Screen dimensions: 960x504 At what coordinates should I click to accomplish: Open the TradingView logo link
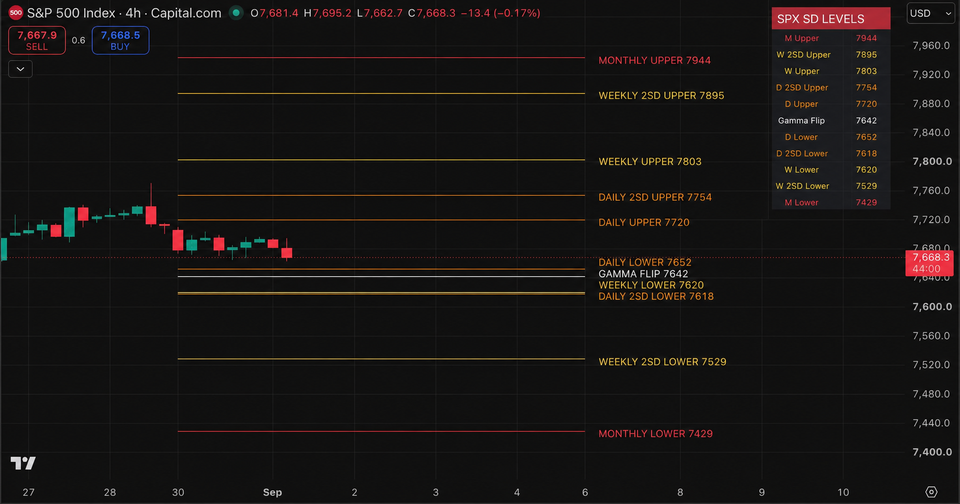coord(23,463)
